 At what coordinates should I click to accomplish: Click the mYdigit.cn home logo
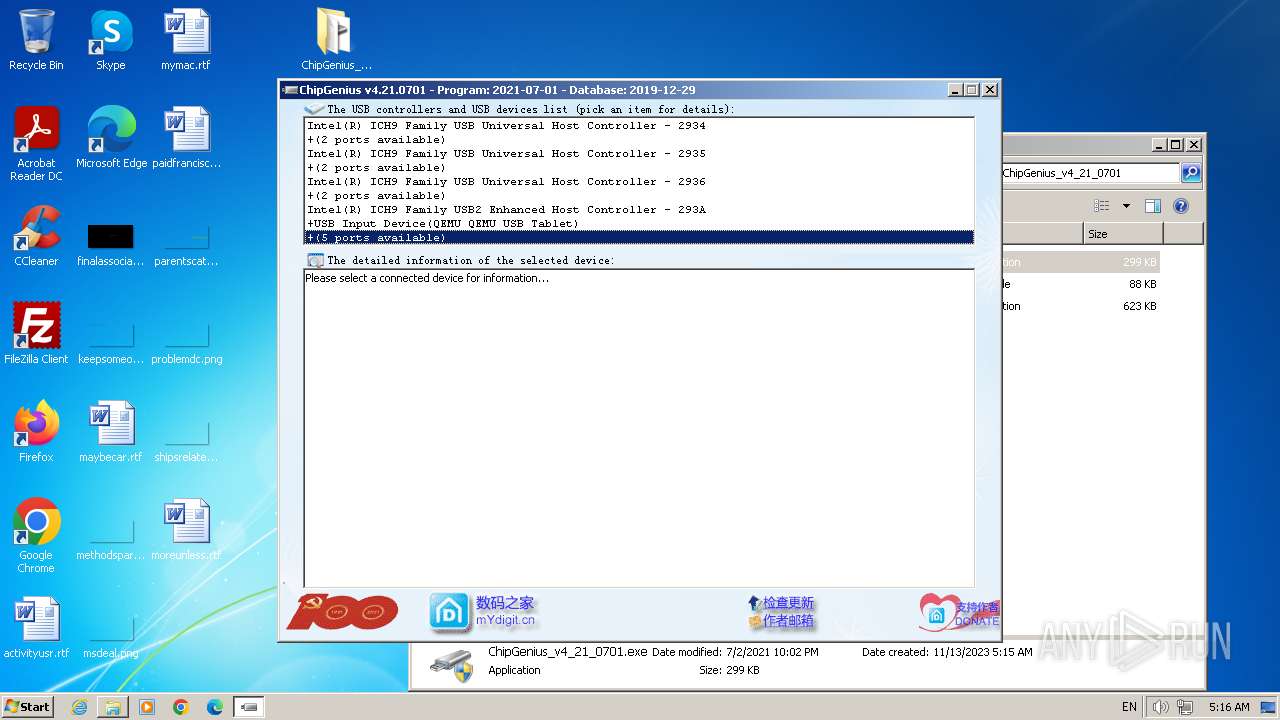(x=449, y=612)
